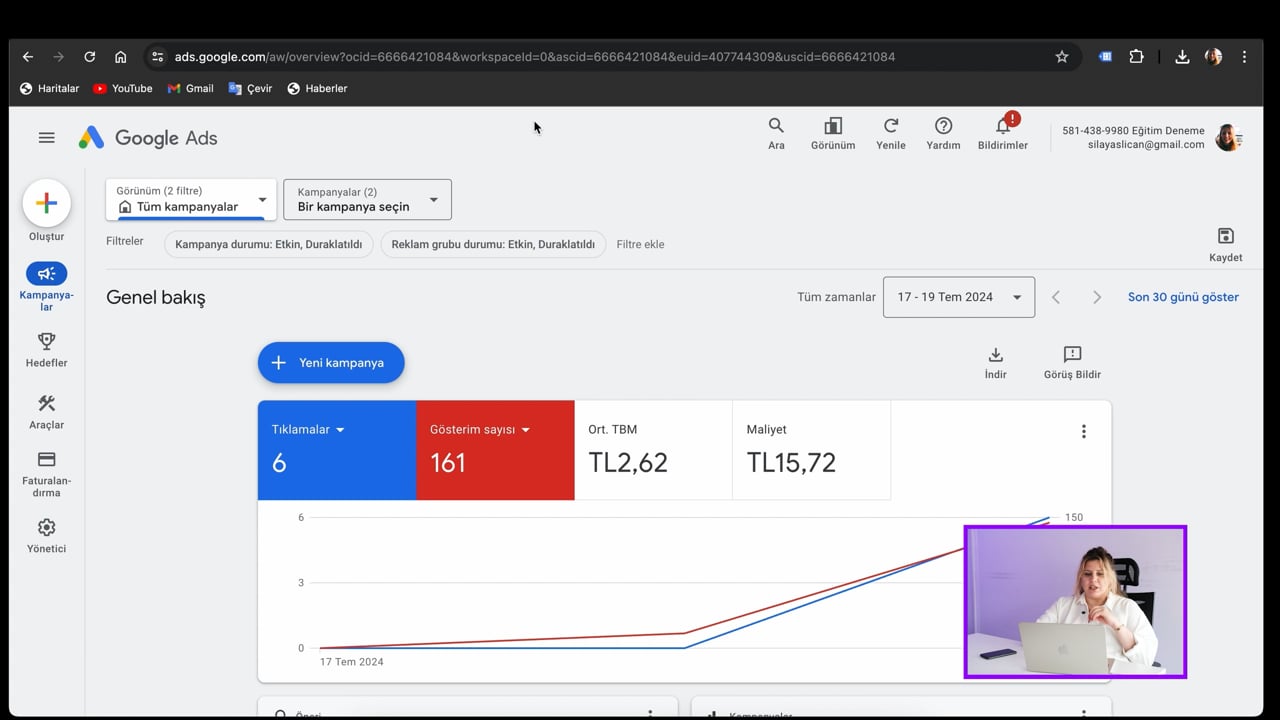Open the browser home page icon
The width and height of the screenshot is (1280, 720).
121,57
